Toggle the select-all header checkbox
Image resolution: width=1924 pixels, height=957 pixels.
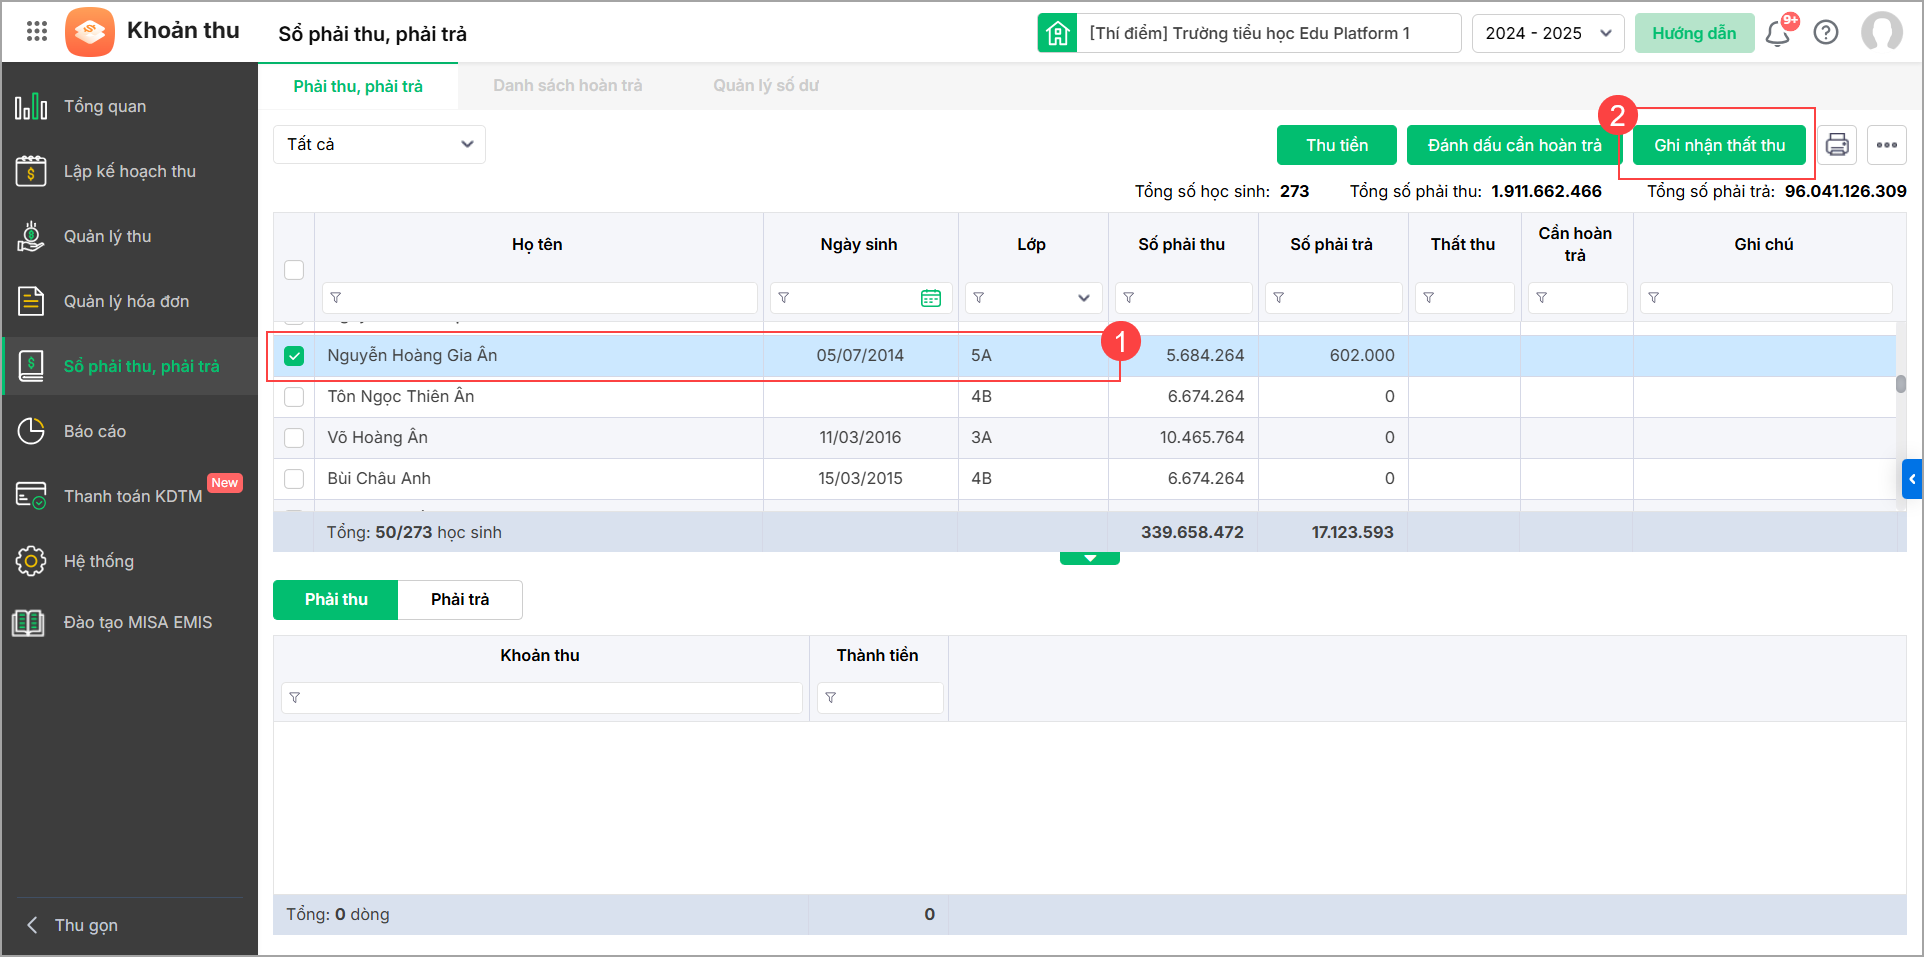point(294,270)
